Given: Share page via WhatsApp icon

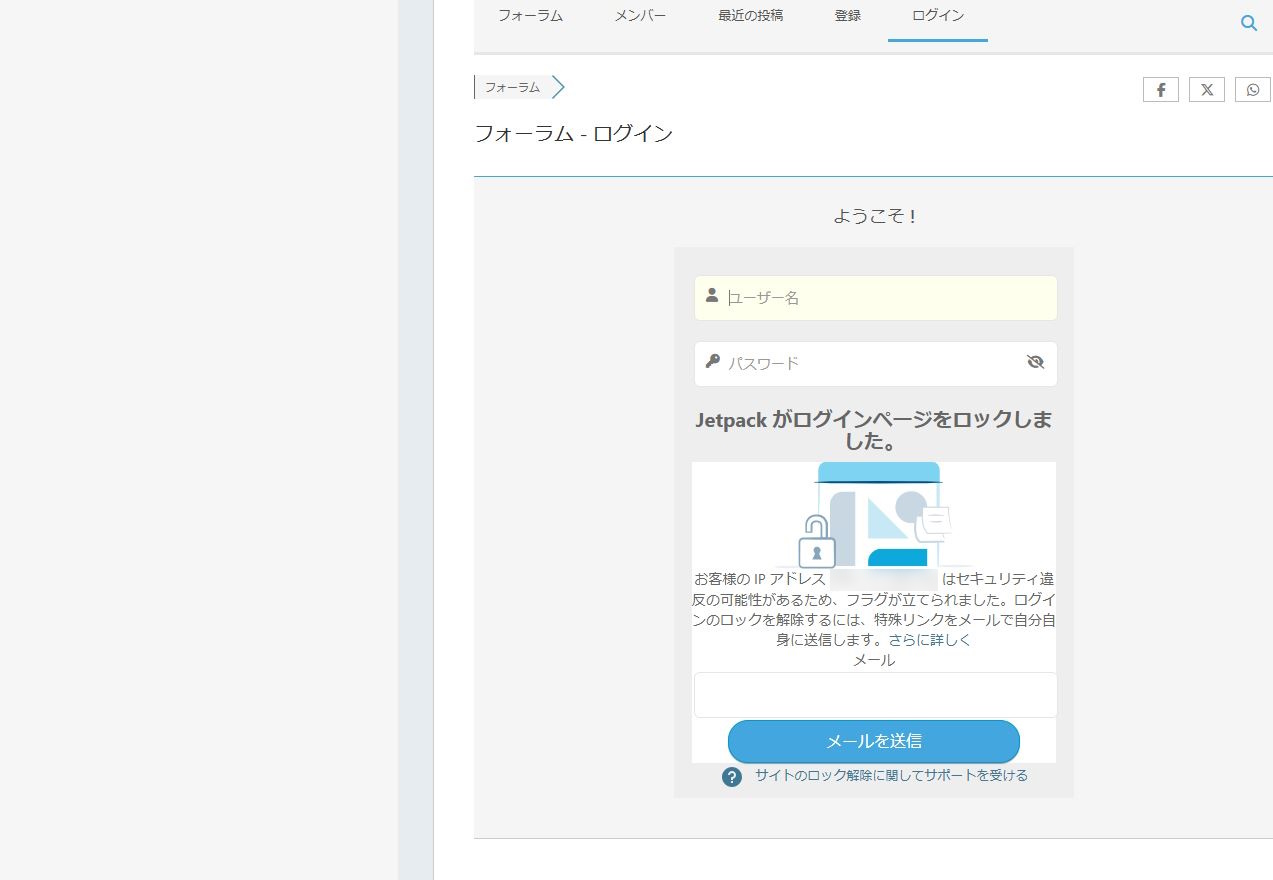Looking at the screenshot, I should point(1253,89).
